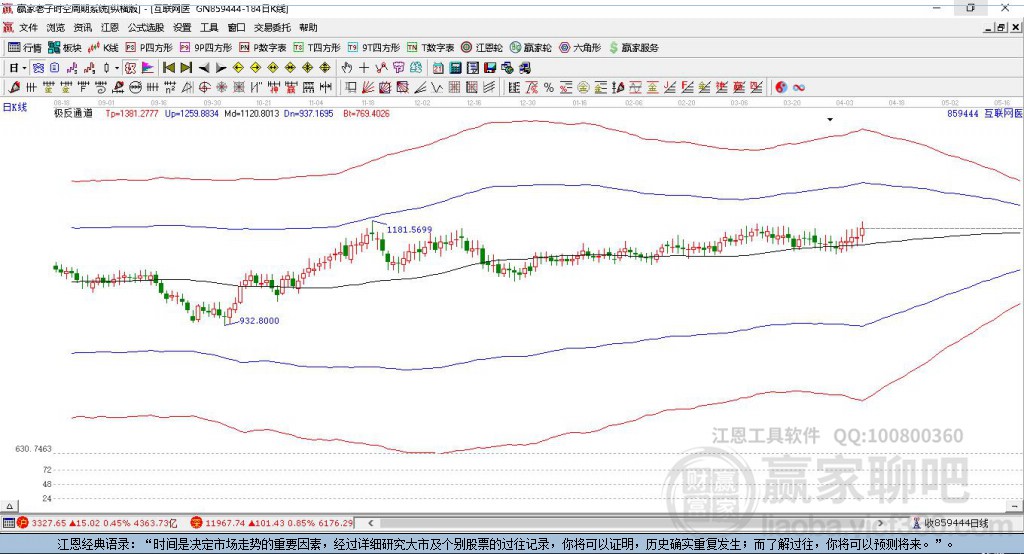Viewport: 1024px width, 554px height.
Task: Click the 859444 互联网医 stock label
Action: (x=984, y=113)
